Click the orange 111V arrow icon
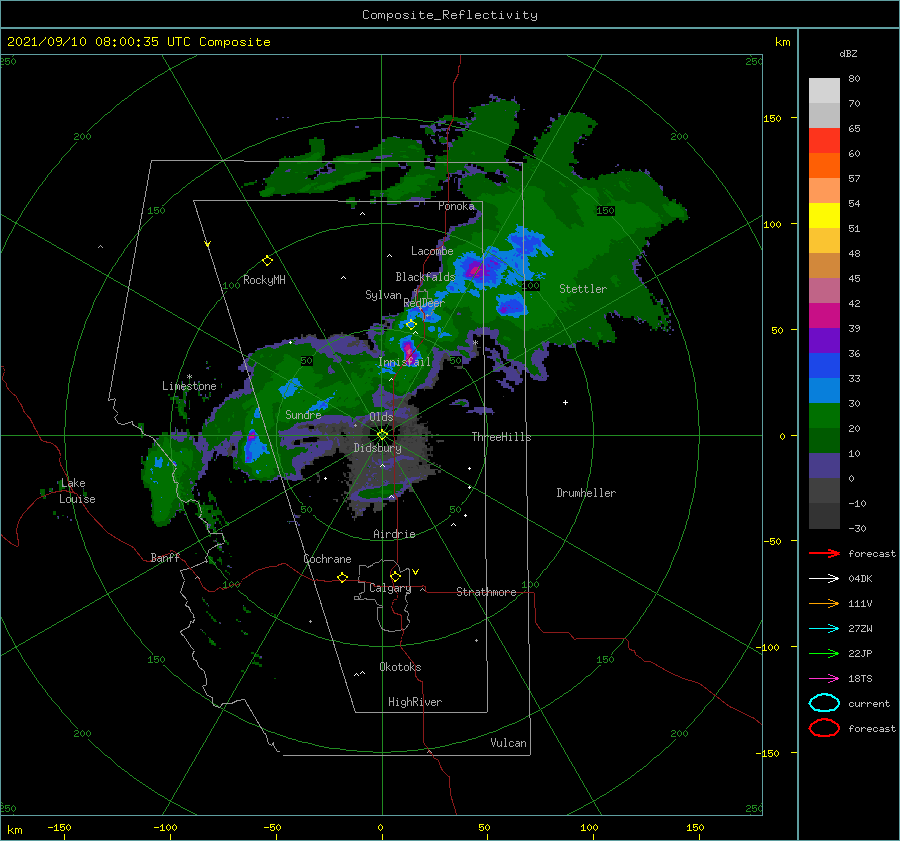 [824, 603]
